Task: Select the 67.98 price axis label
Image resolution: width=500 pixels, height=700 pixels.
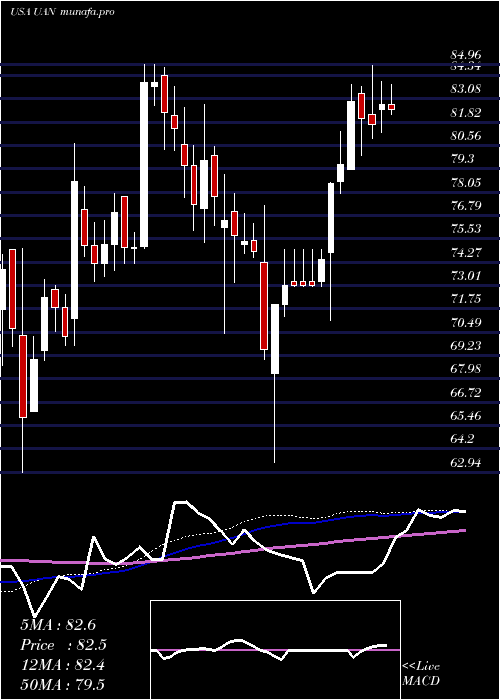Action: coord(466,369)
